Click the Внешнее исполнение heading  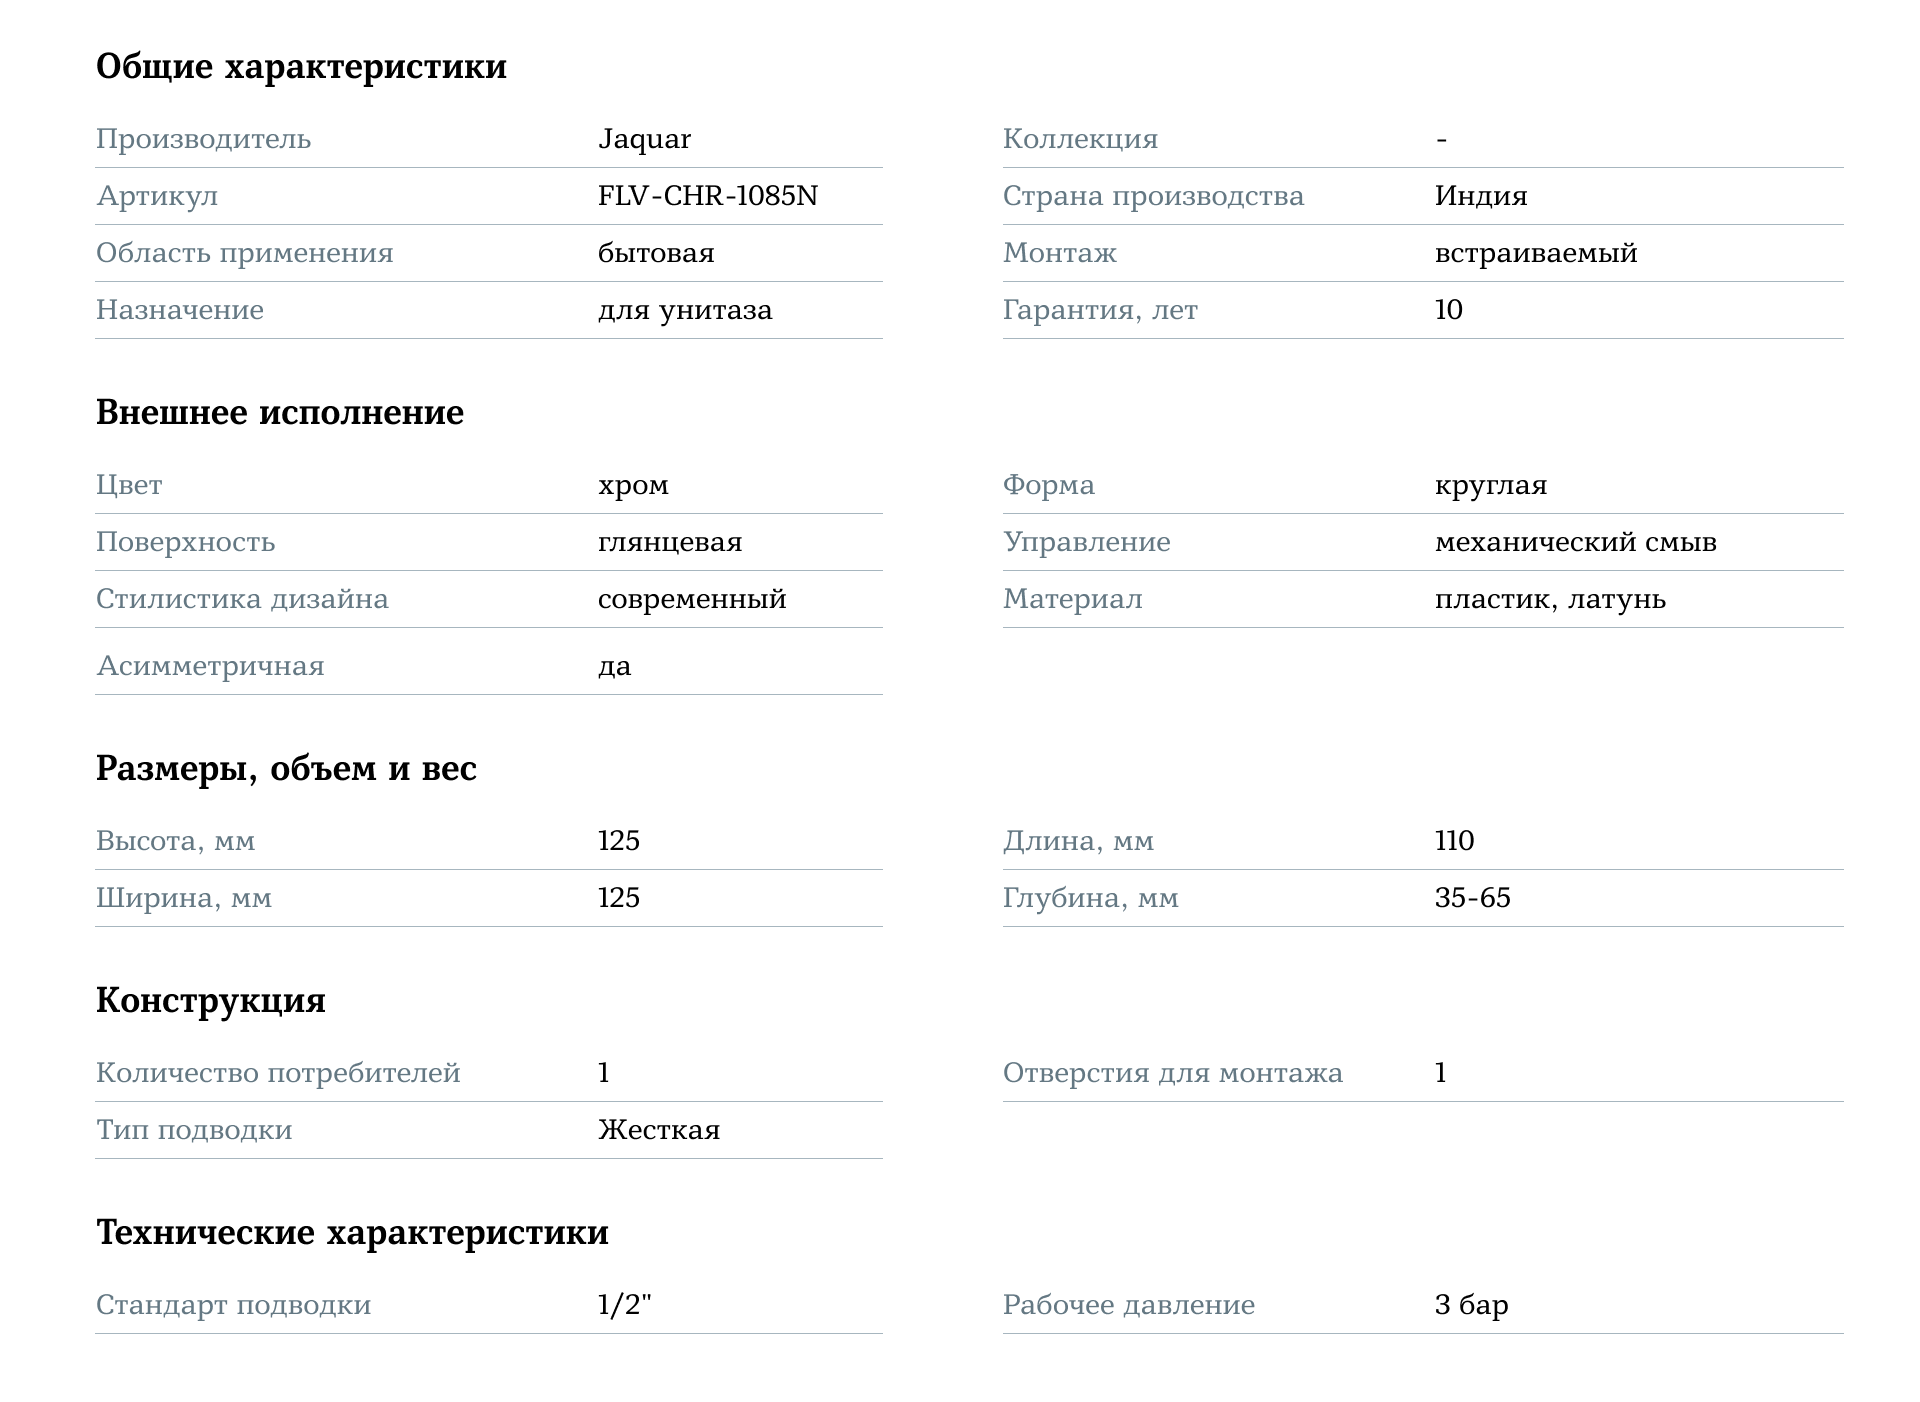280,412
